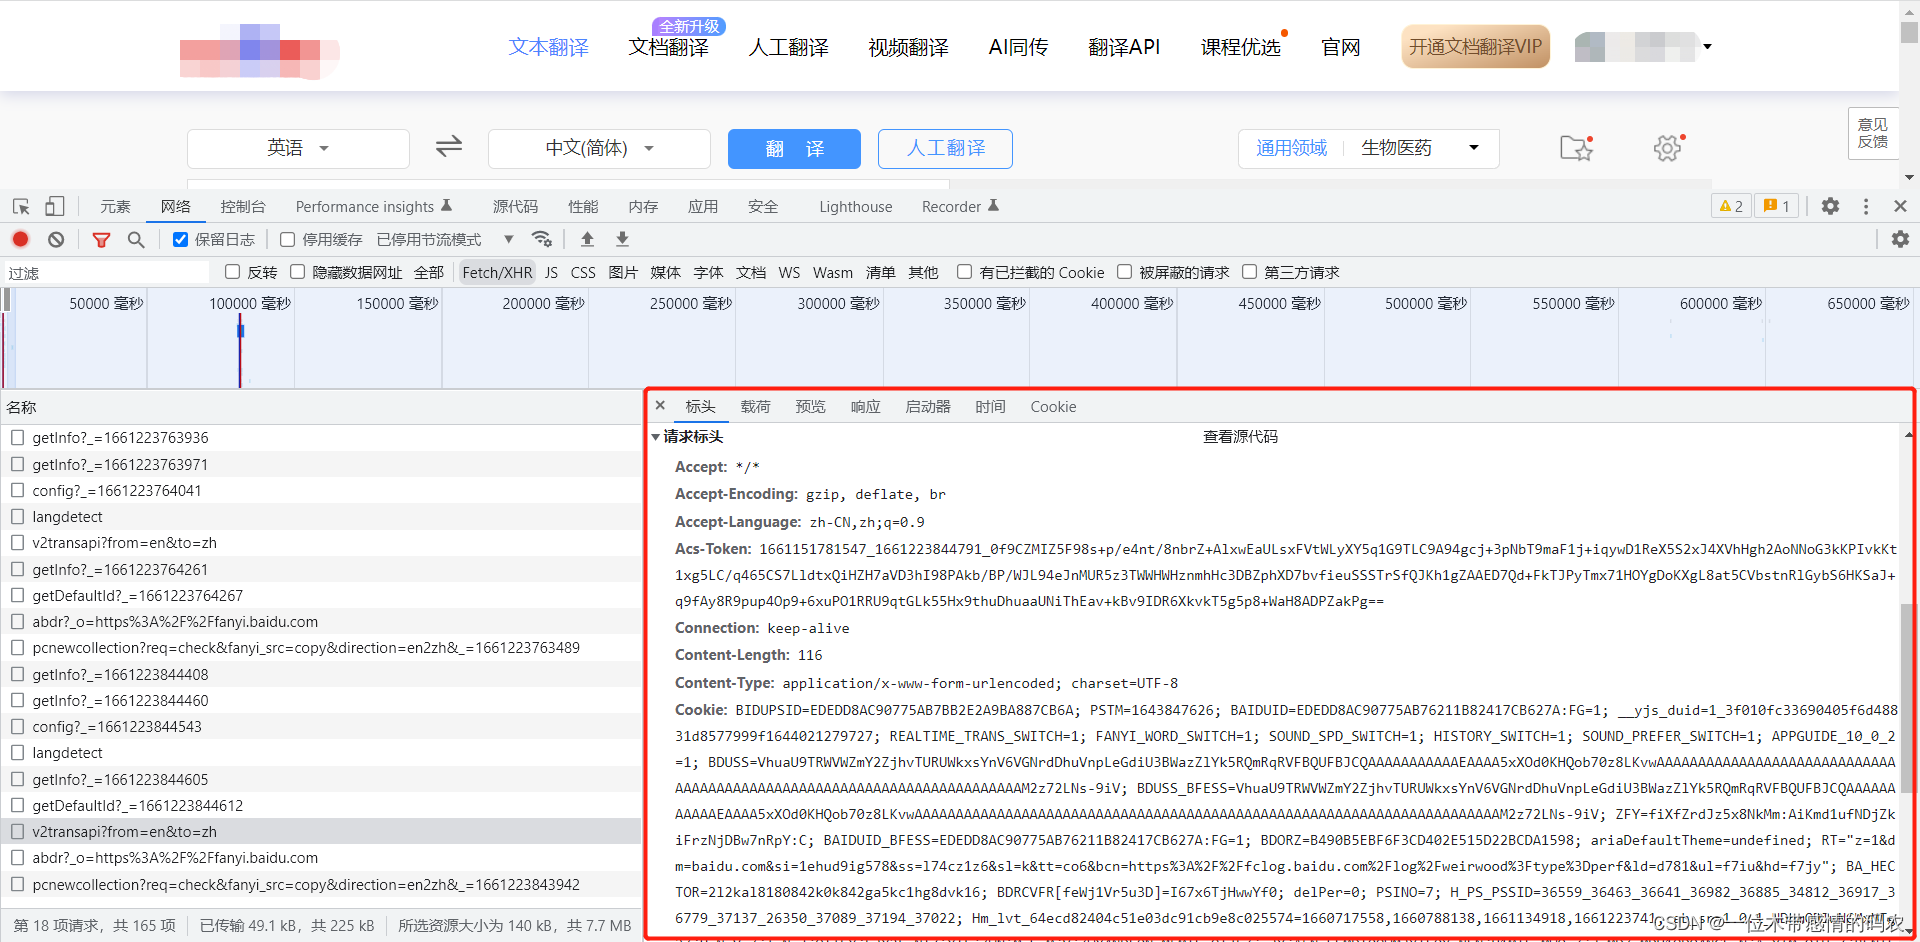1920x942 pixels.
Task: Close the request details pane
Action: pos(660,406)
